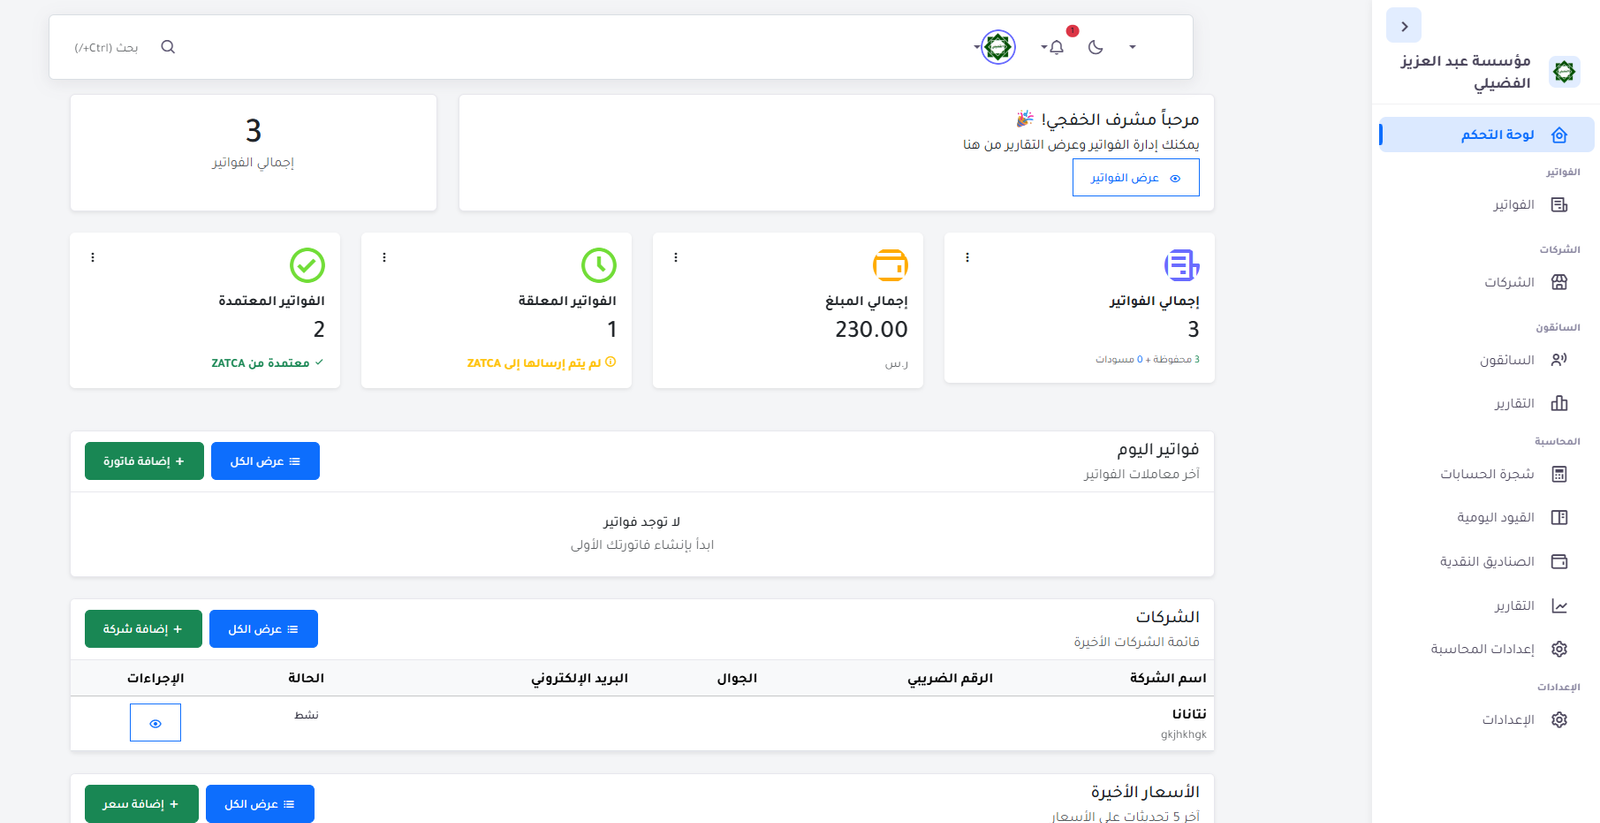Click إضافة سعر button
This screenshot has width=1600, height=823.
tap(141, 804)
